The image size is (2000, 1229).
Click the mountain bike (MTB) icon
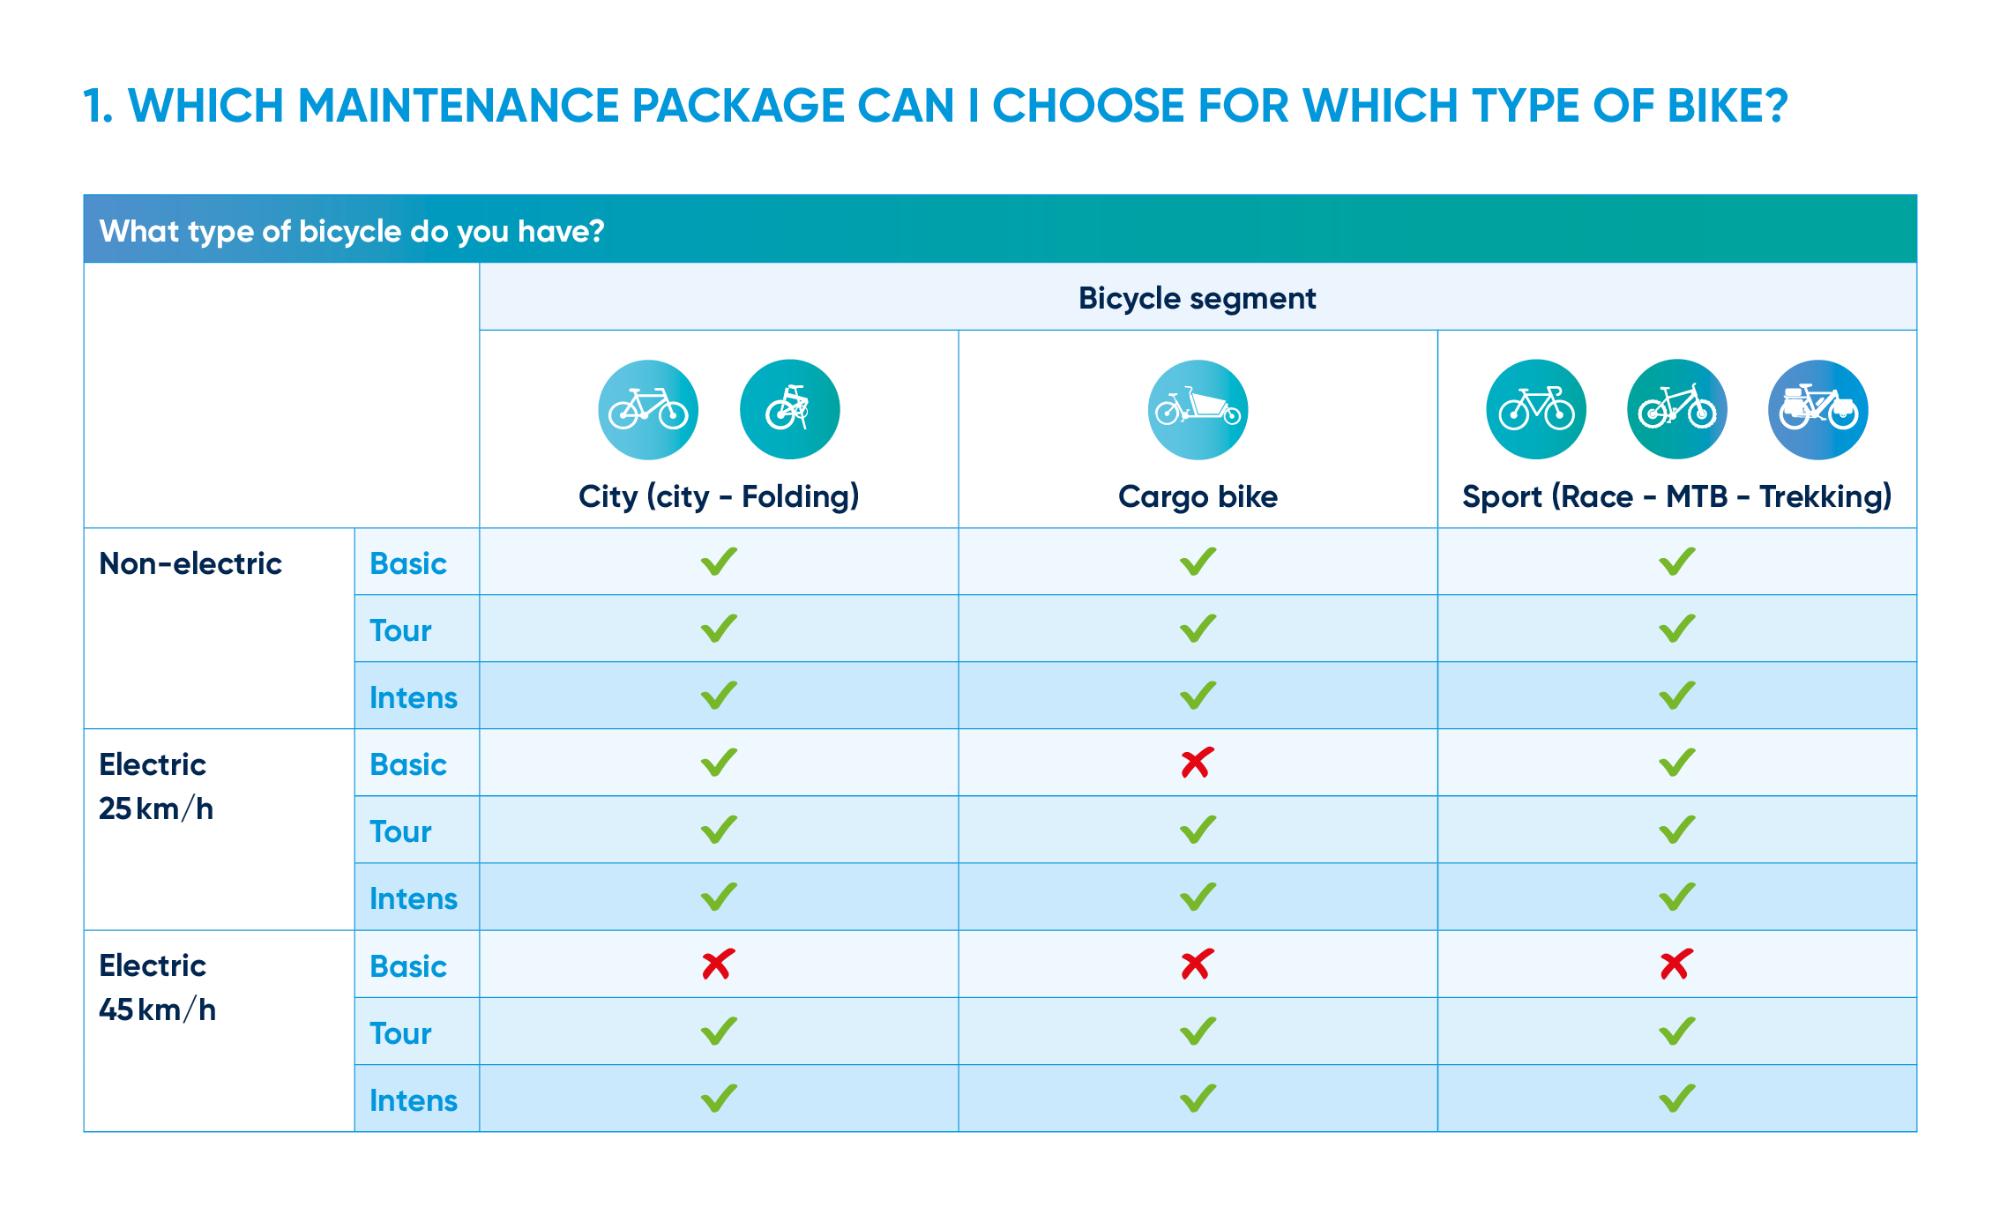coord(1677,409)
